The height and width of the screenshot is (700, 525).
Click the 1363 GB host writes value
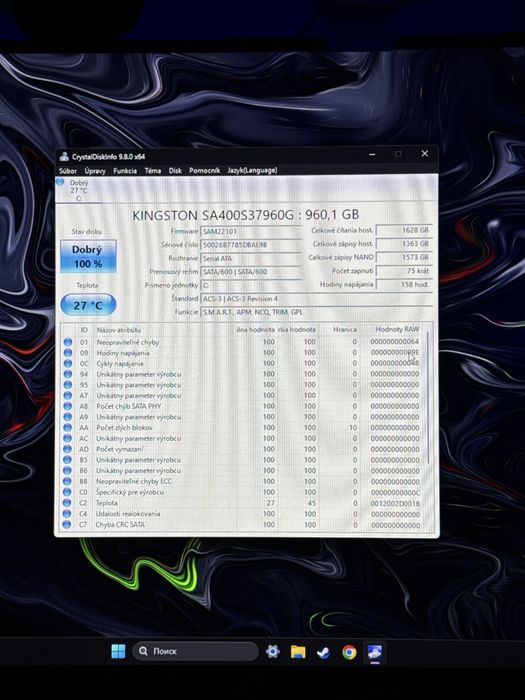404,244
